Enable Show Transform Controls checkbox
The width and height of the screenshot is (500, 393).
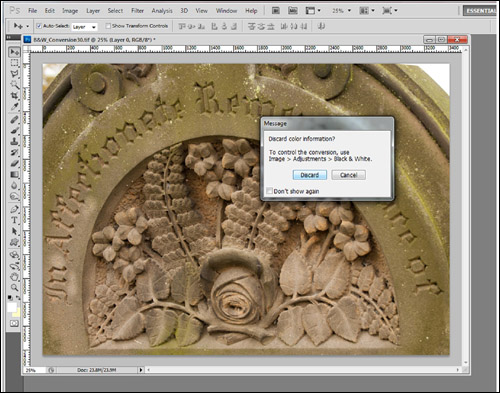point(108,26)
